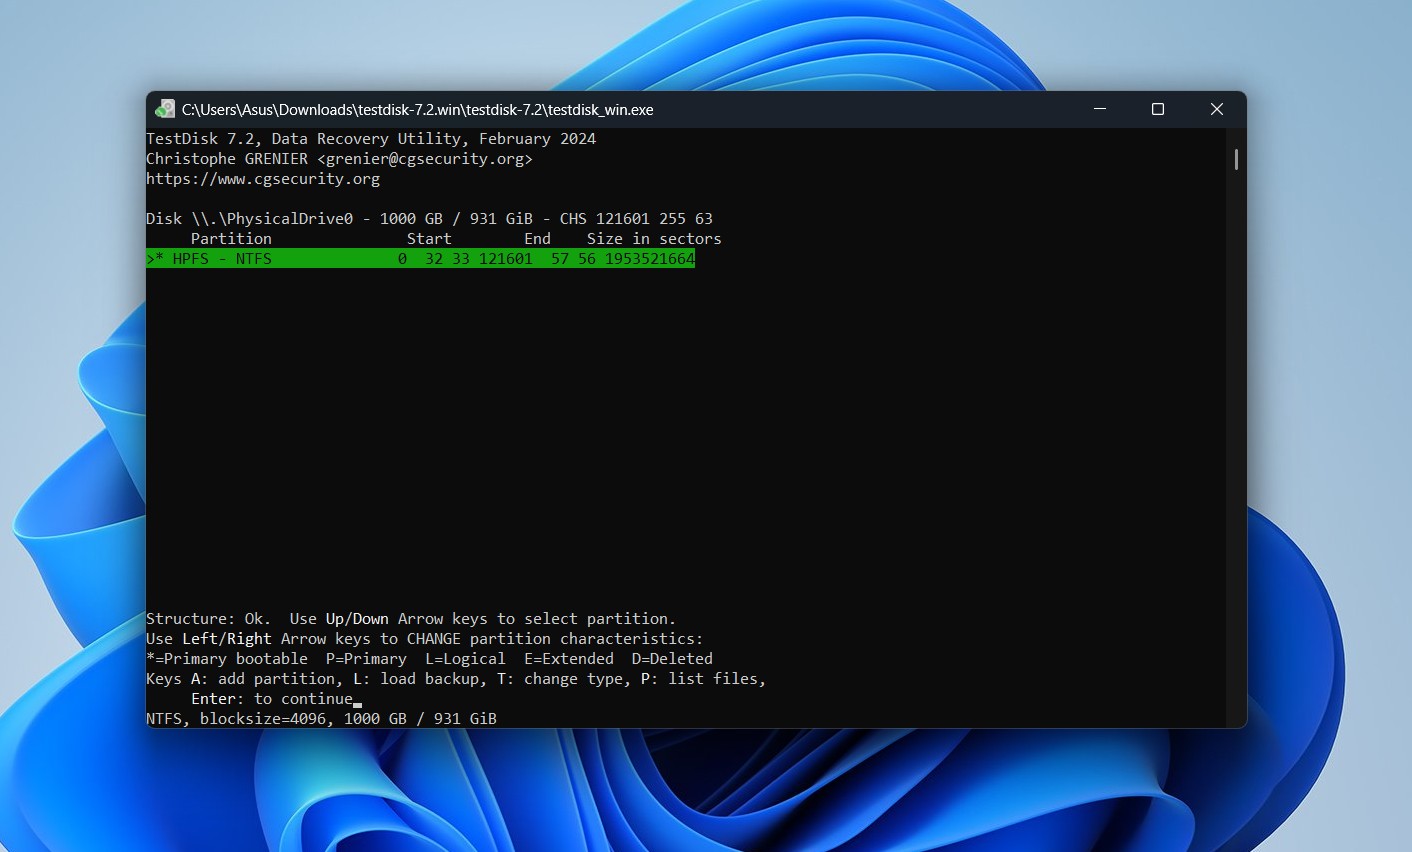Click the 'End' column header
Image resolution: width=1412 pixels, height=852 pixels.
pyautogui.click(x=537, y=239)
